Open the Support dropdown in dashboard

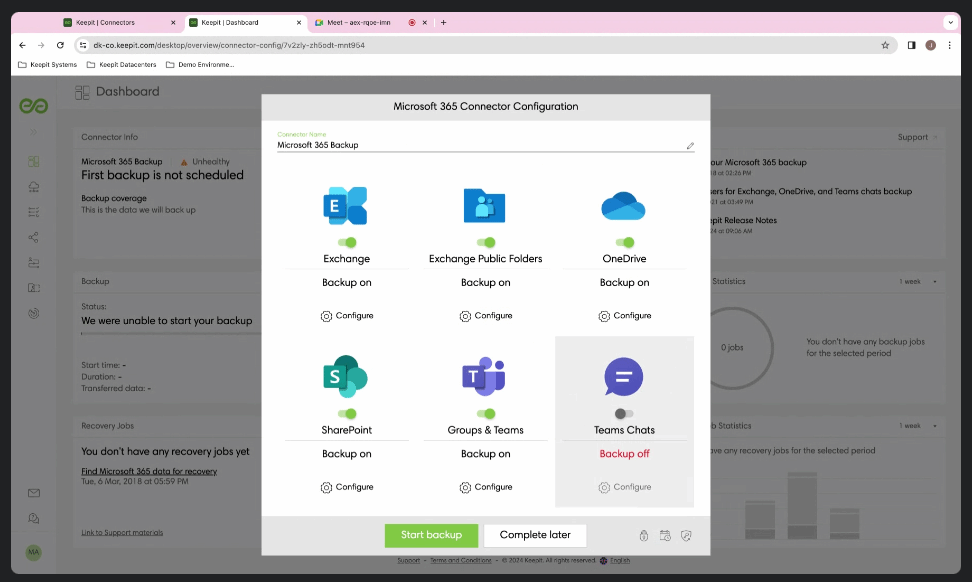[916, 137]
